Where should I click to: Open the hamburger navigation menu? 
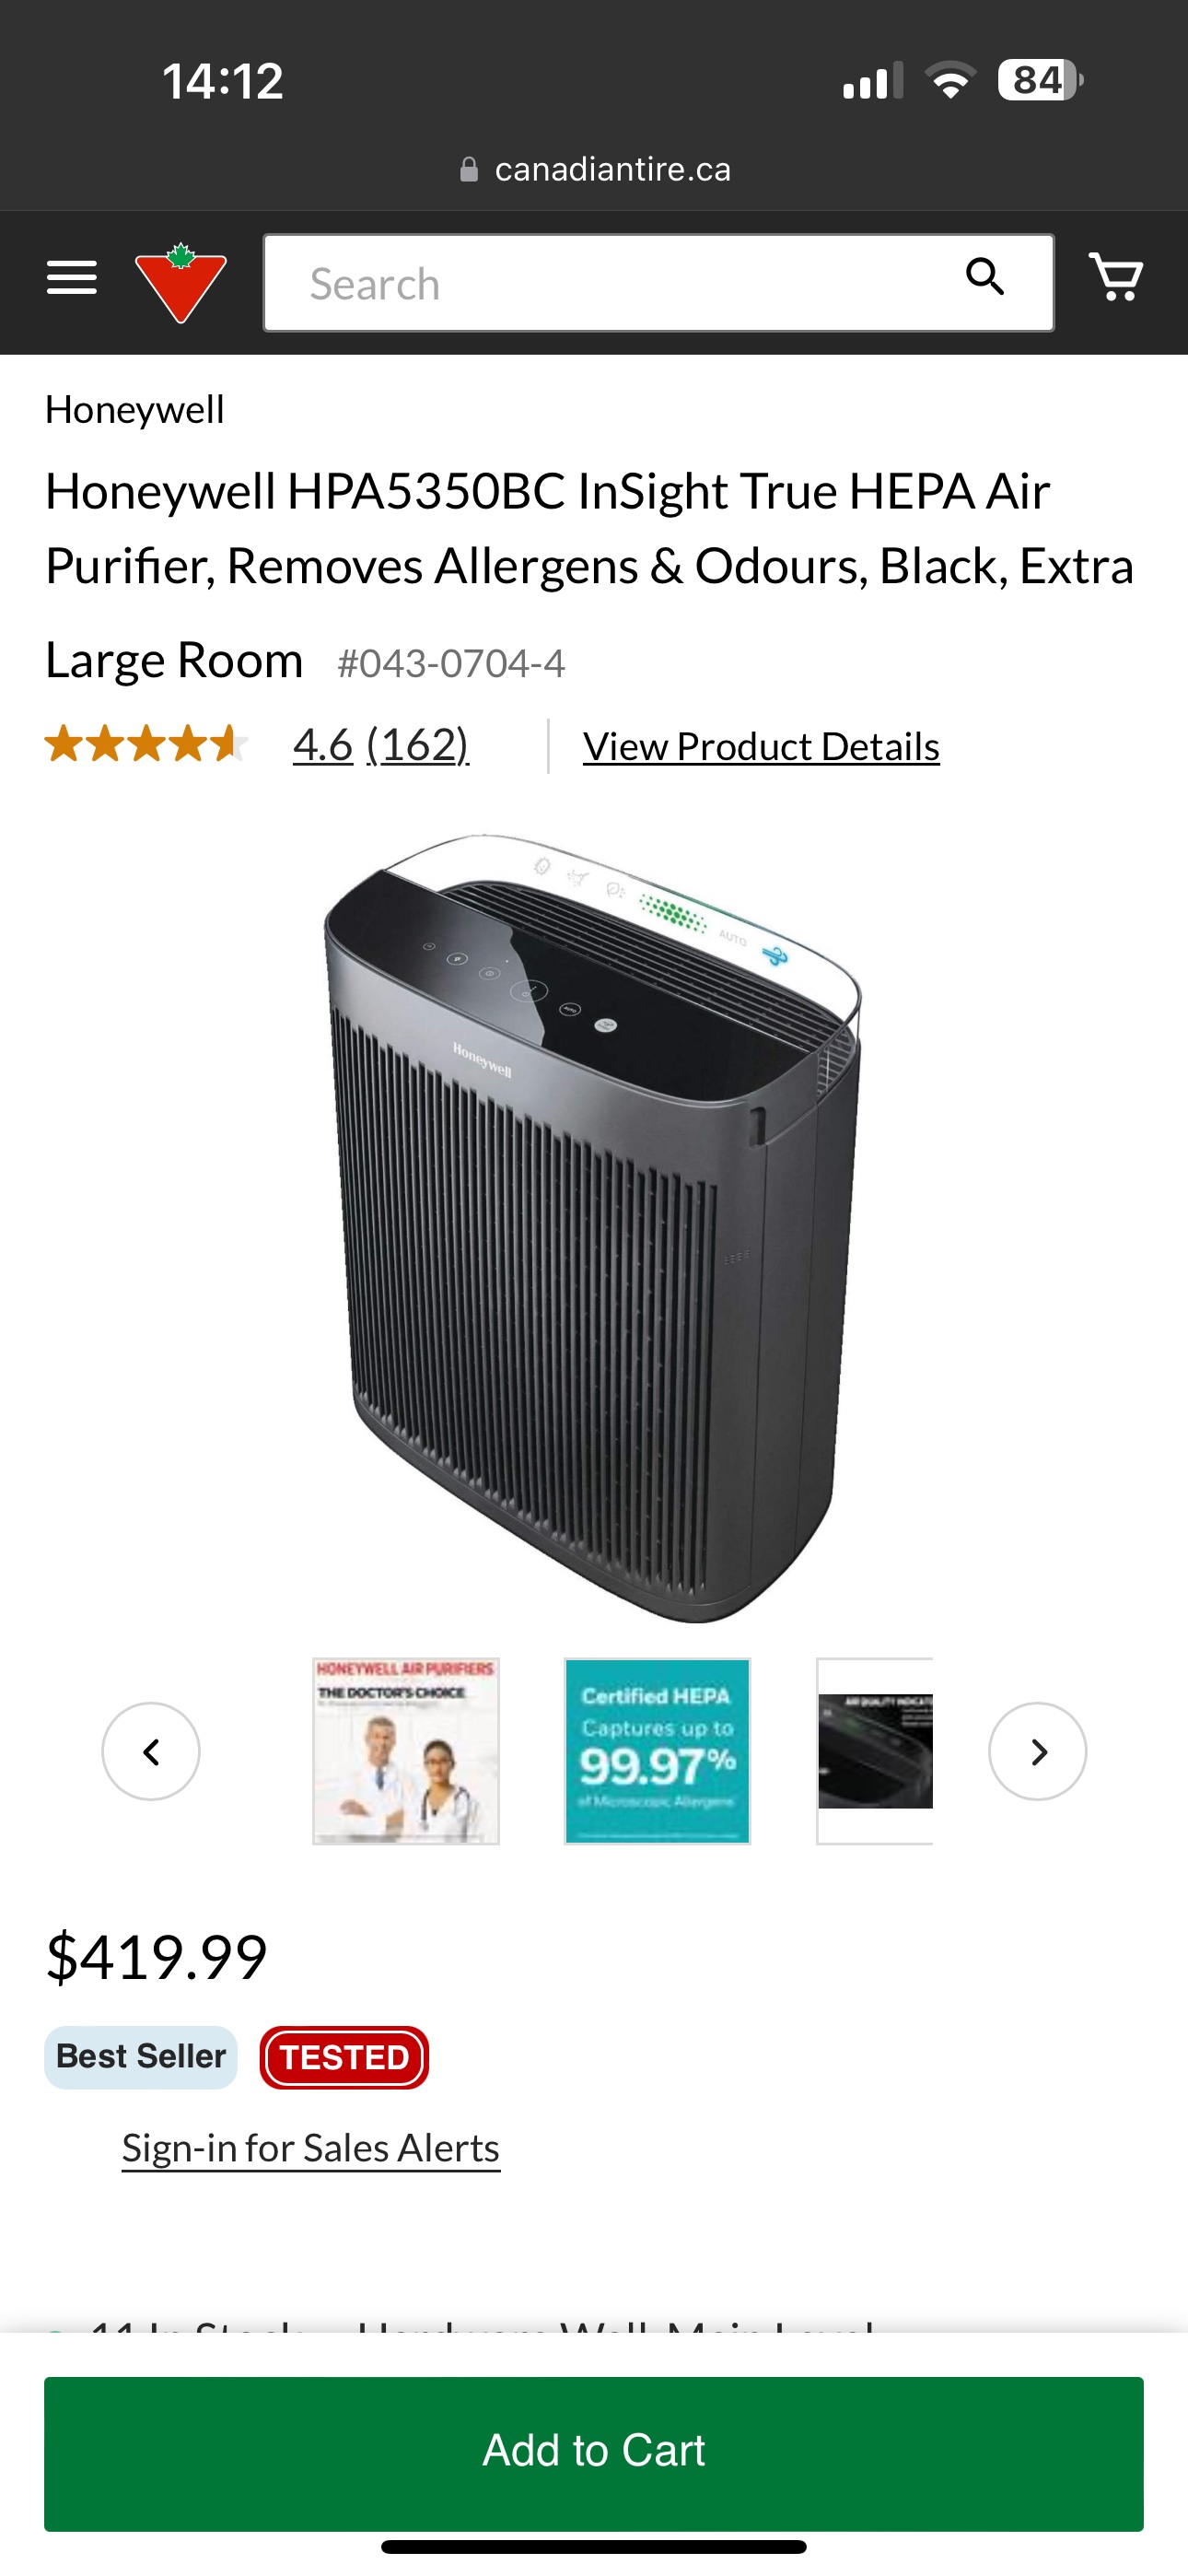(x=72, y=278)
